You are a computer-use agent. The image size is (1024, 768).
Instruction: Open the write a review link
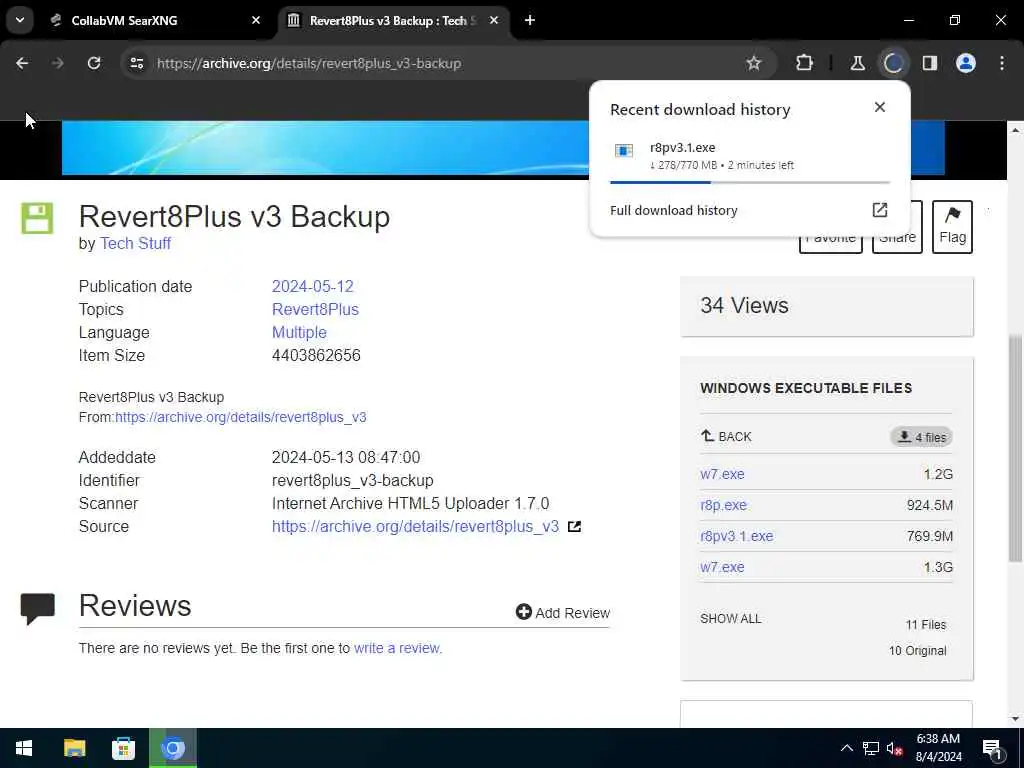pyautogui.click(x=398, y=648)
